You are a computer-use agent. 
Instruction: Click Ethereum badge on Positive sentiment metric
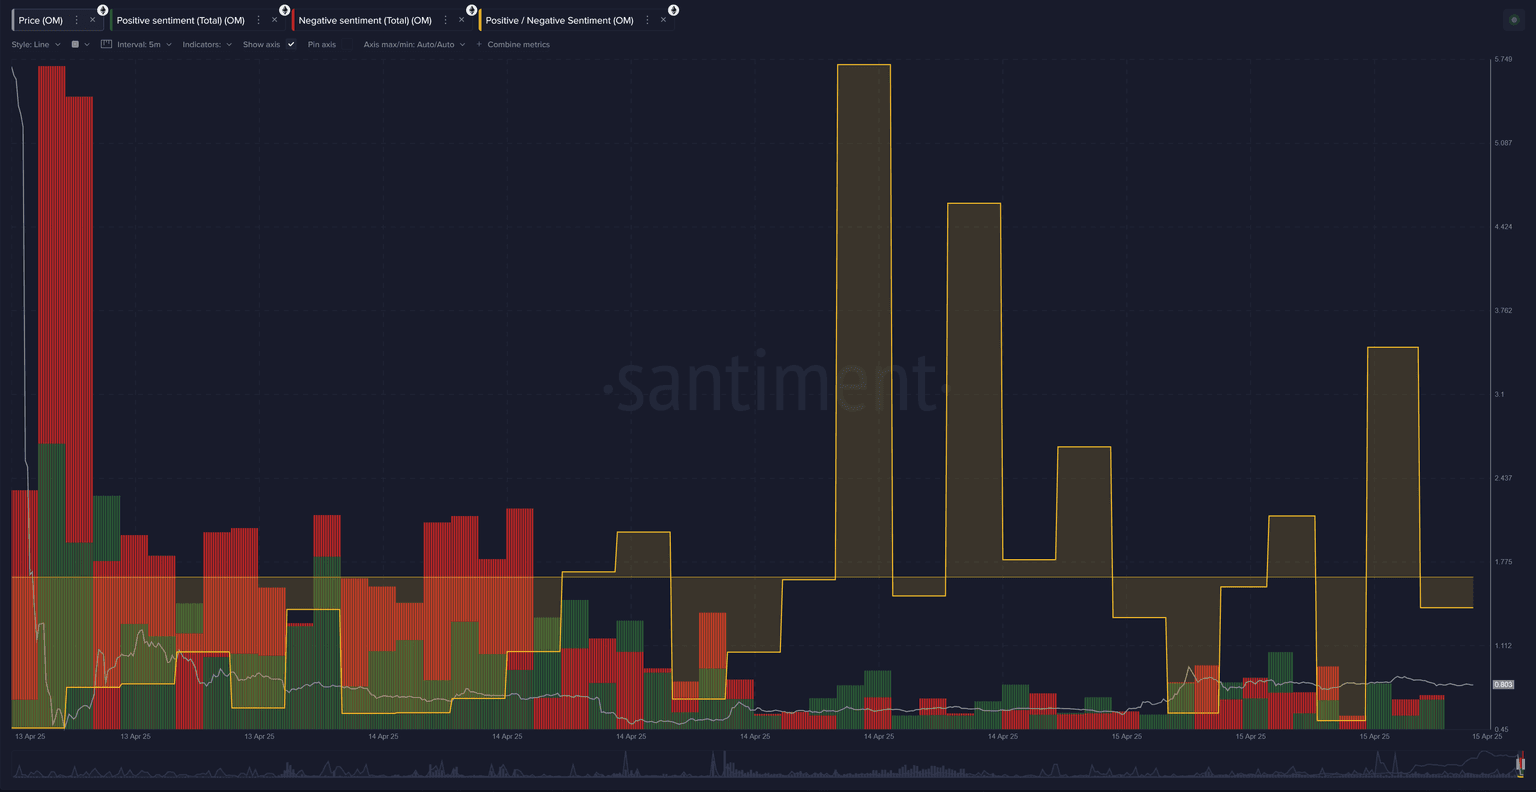coord(285,10)
